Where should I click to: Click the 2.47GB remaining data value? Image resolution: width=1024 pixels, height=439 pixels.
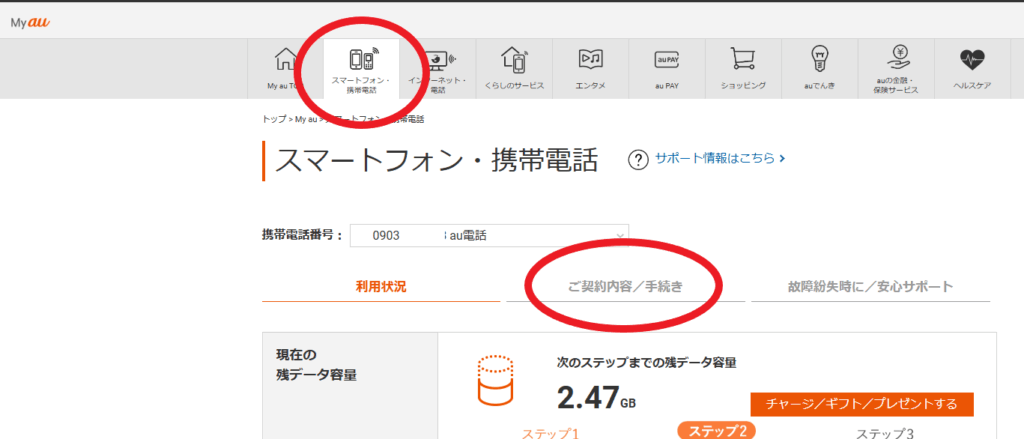596,396
